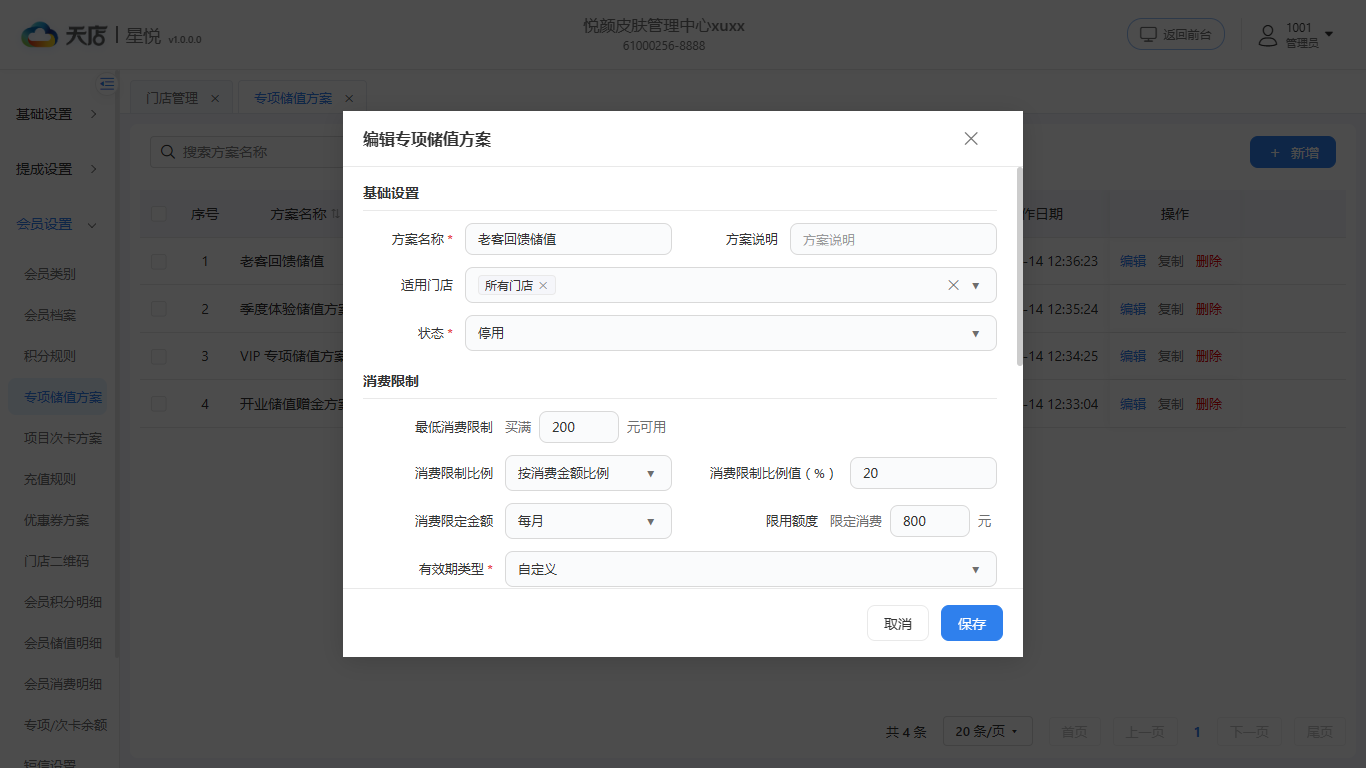Screen dimensions: 1366x768
Task: Click the 取消 button
Action: tap(898, 623)
